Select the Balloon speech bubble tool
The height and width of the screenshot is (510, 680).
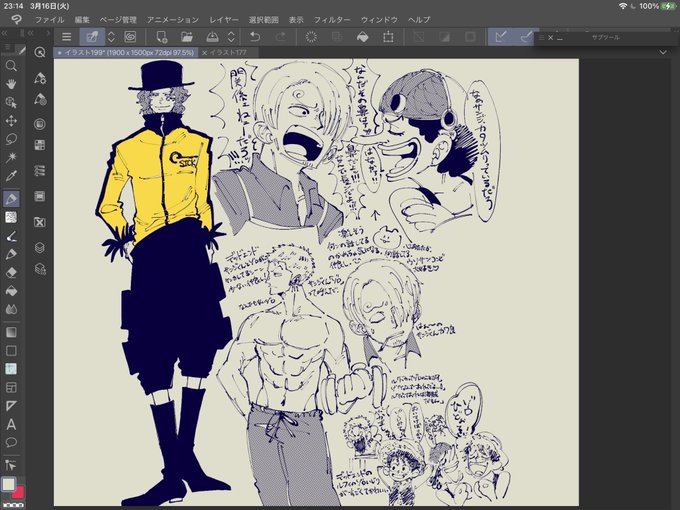pos(11,442)
